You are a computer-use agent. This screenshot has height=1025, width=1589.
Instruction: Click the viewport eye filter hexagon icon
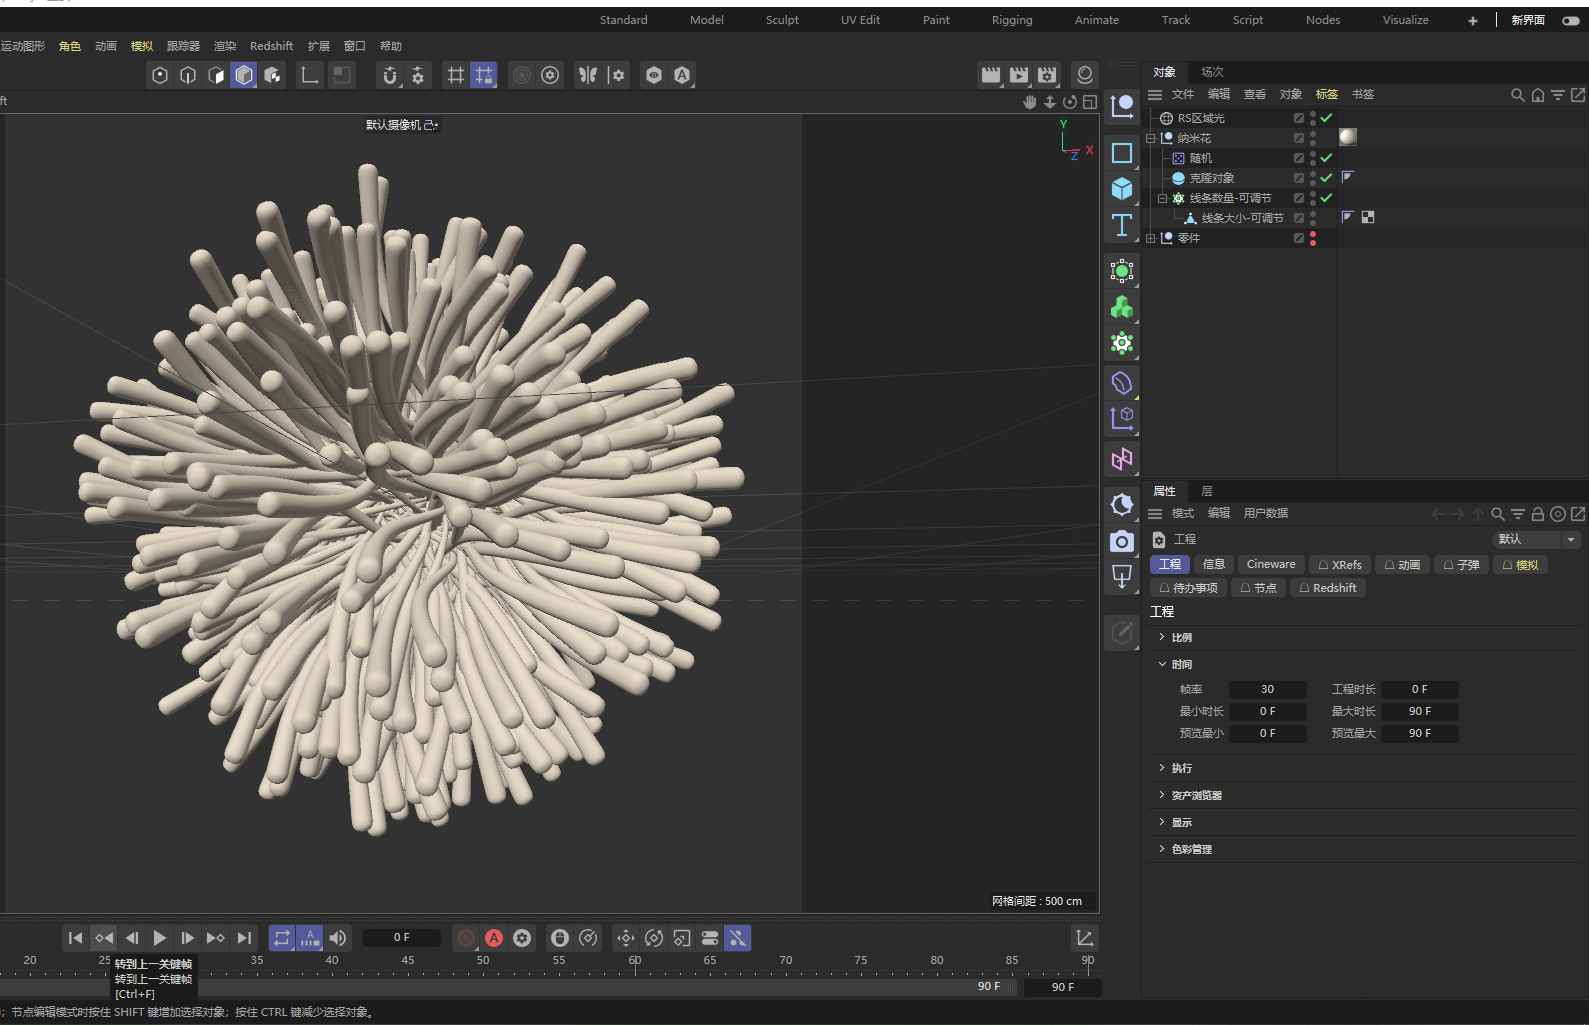click(654, 75)
